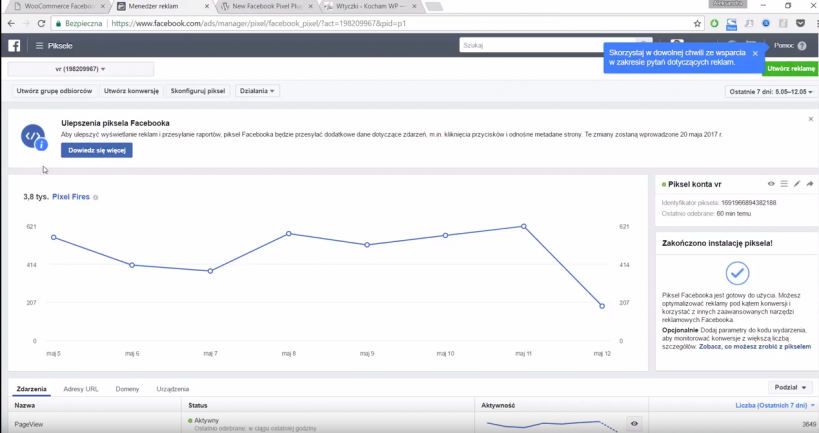Click the pixel code info icon
Image resolution: width=819 pixels, height=433 pixels.
[34, 137]
